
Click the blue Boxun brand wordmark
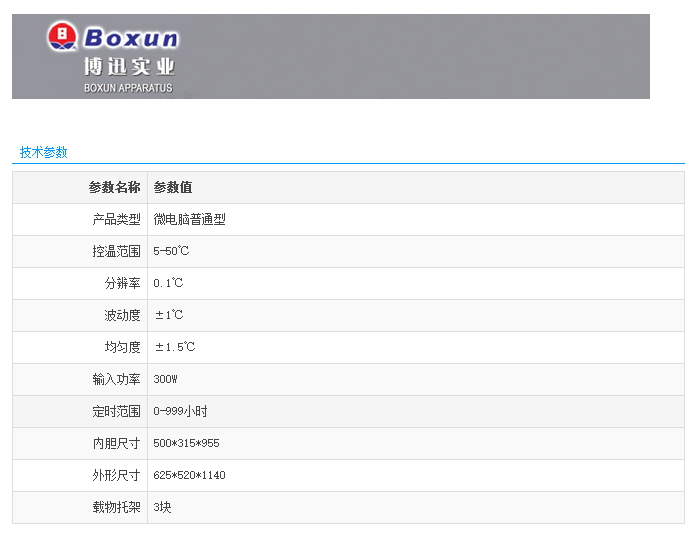coord(130,39)
